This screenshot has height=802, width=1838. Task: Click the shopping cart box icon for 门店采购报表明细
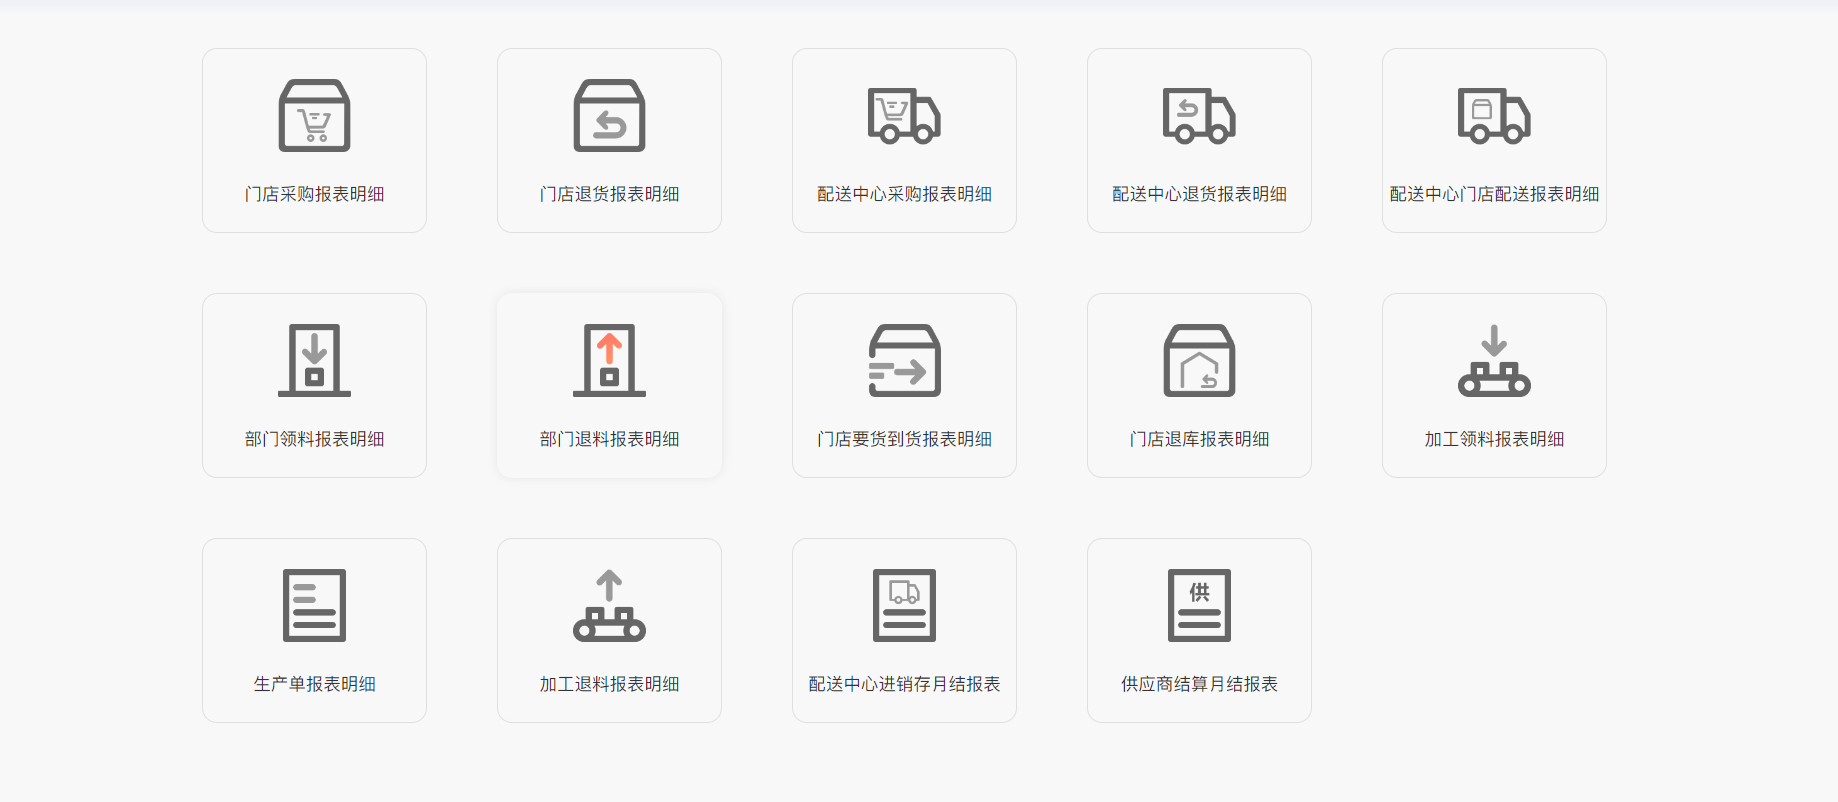[x=314, y=115]
